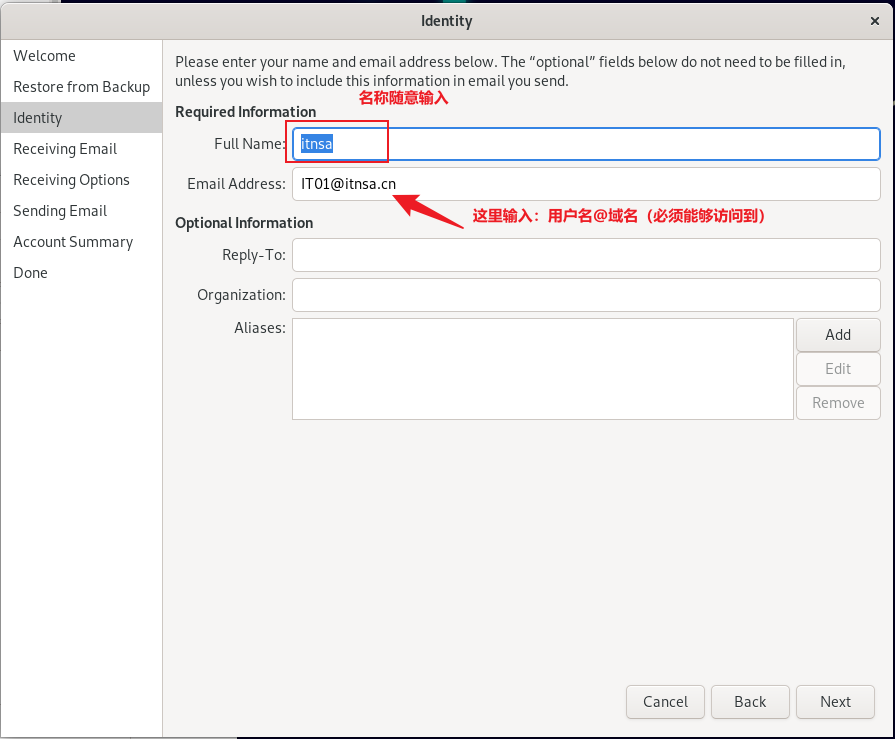The height and width of the screenshot is (739, 895).
Task: Add a new alias with the Add button
Action: [838, 335]
